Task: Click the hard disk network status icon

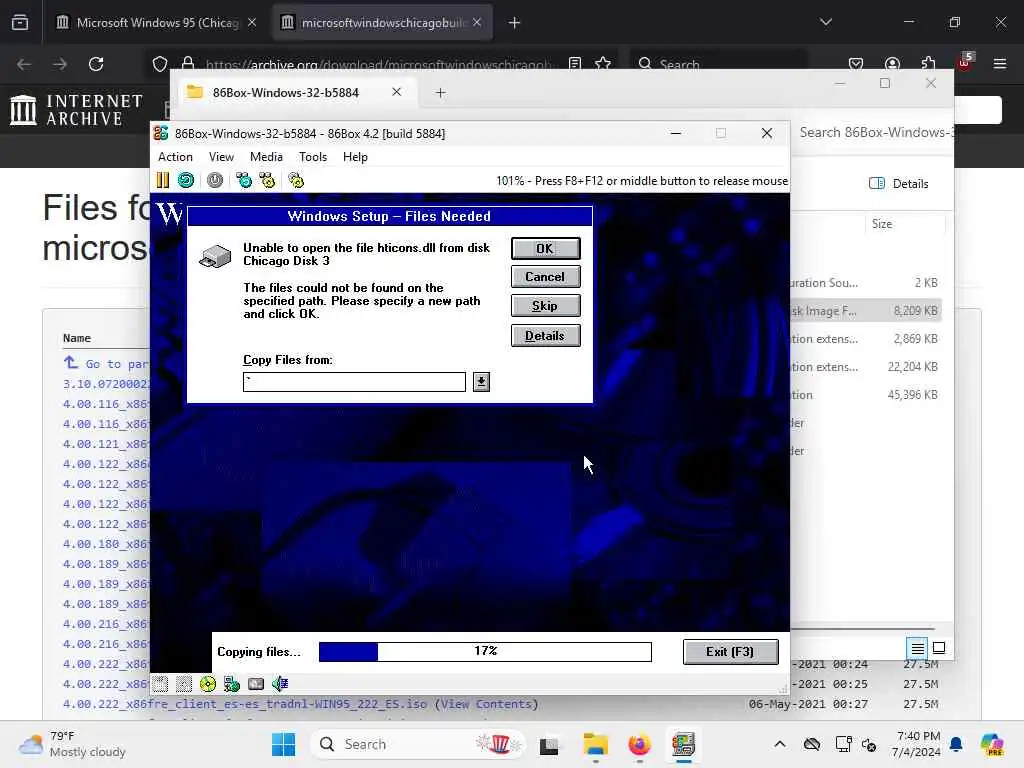Action: (x=232, y=684)
